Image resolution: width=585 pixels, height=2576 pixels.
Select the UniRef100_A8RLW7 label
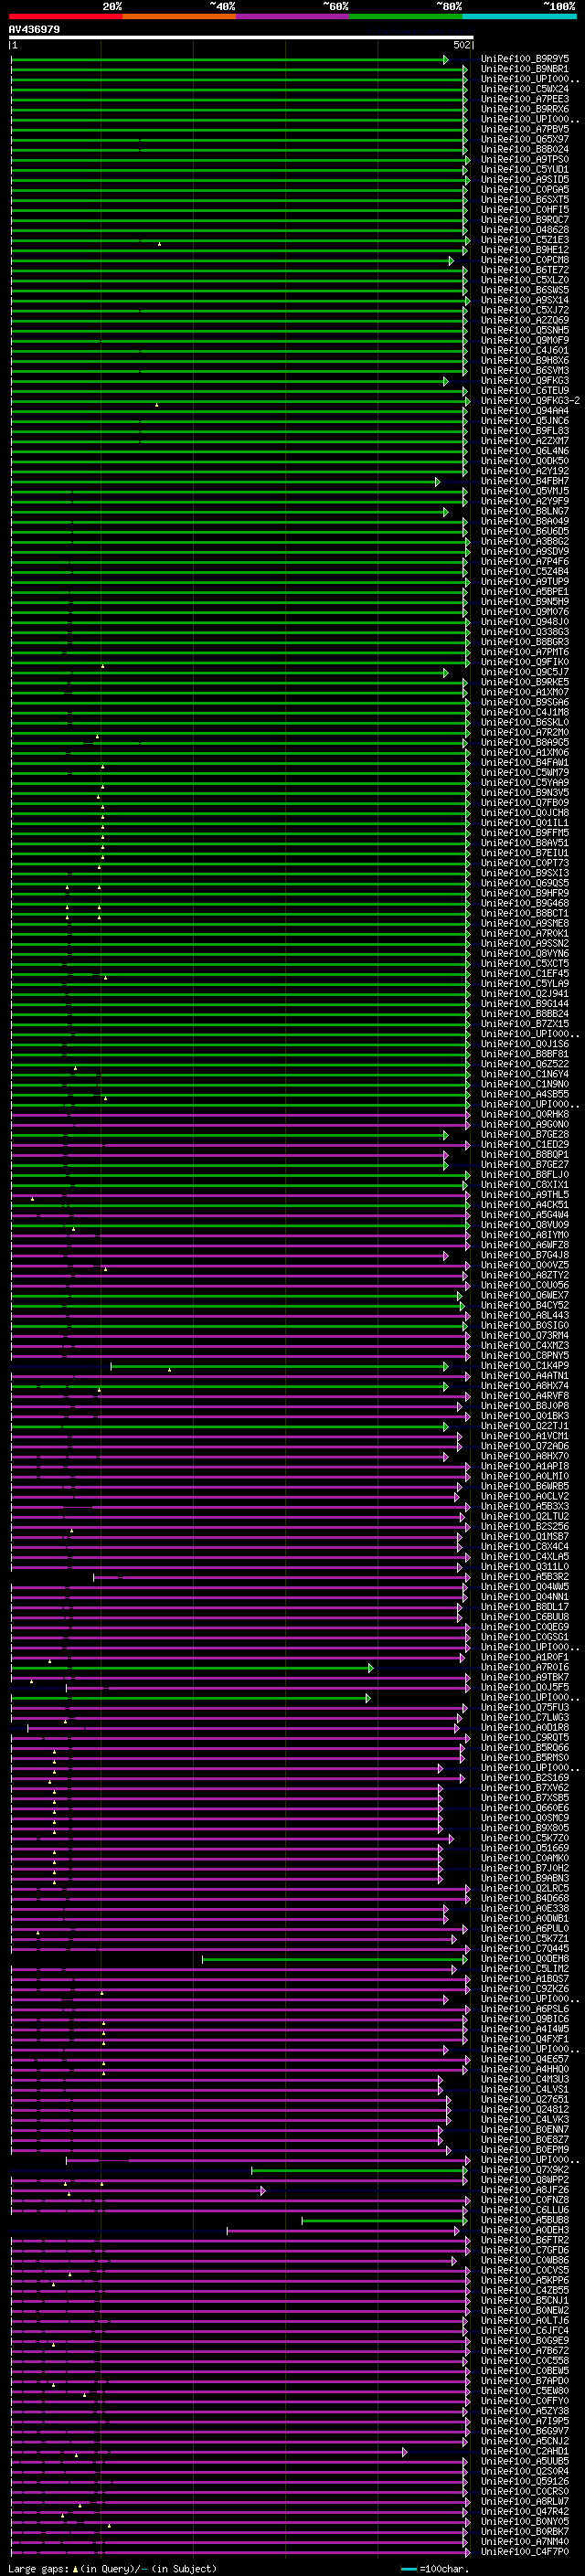525,2501
